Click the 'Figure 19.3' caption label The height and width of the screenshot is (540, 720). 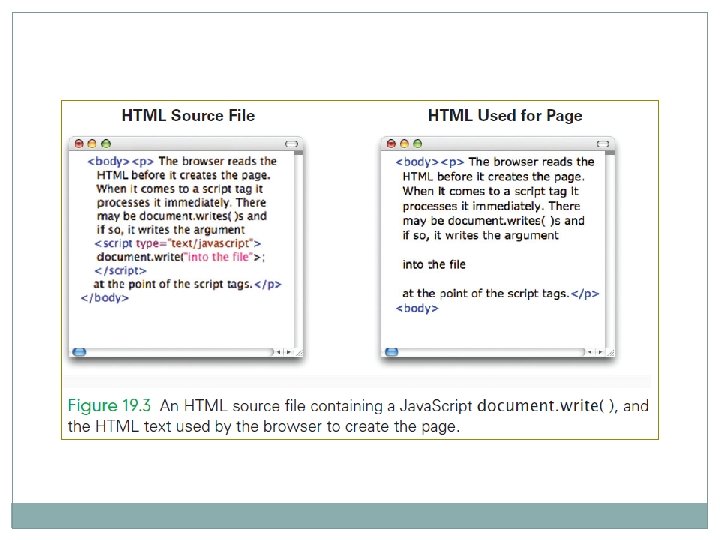pos(109,405)
